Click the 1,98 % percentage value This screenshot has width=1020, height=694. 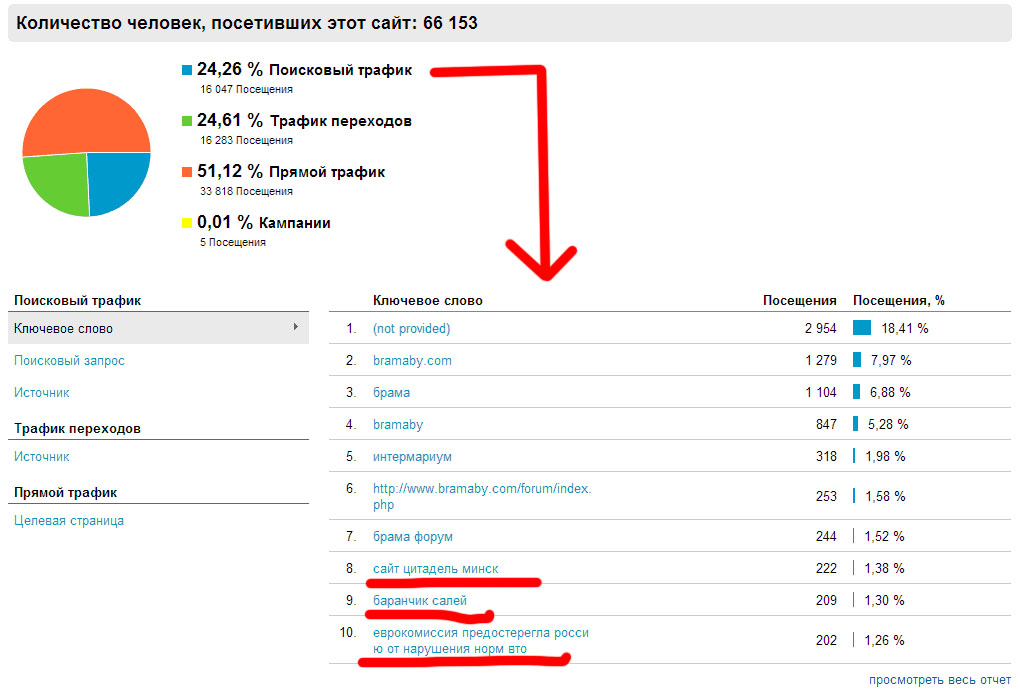click(x=885, y=457)
